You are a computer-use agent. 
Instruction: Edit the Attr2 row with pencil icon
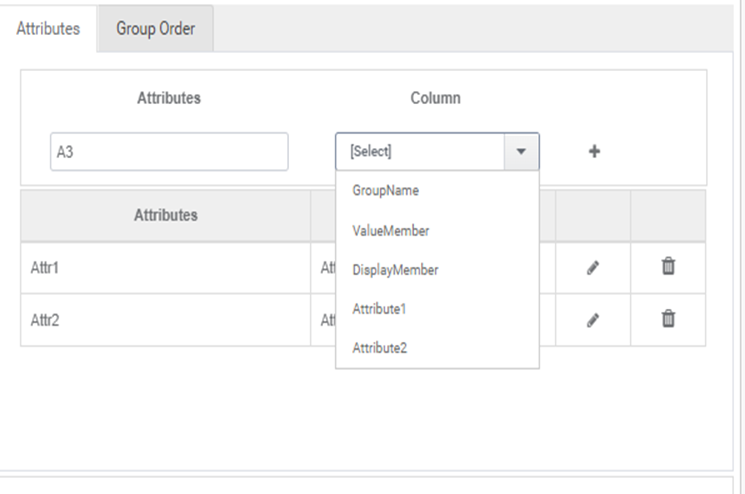pos(592,320)
